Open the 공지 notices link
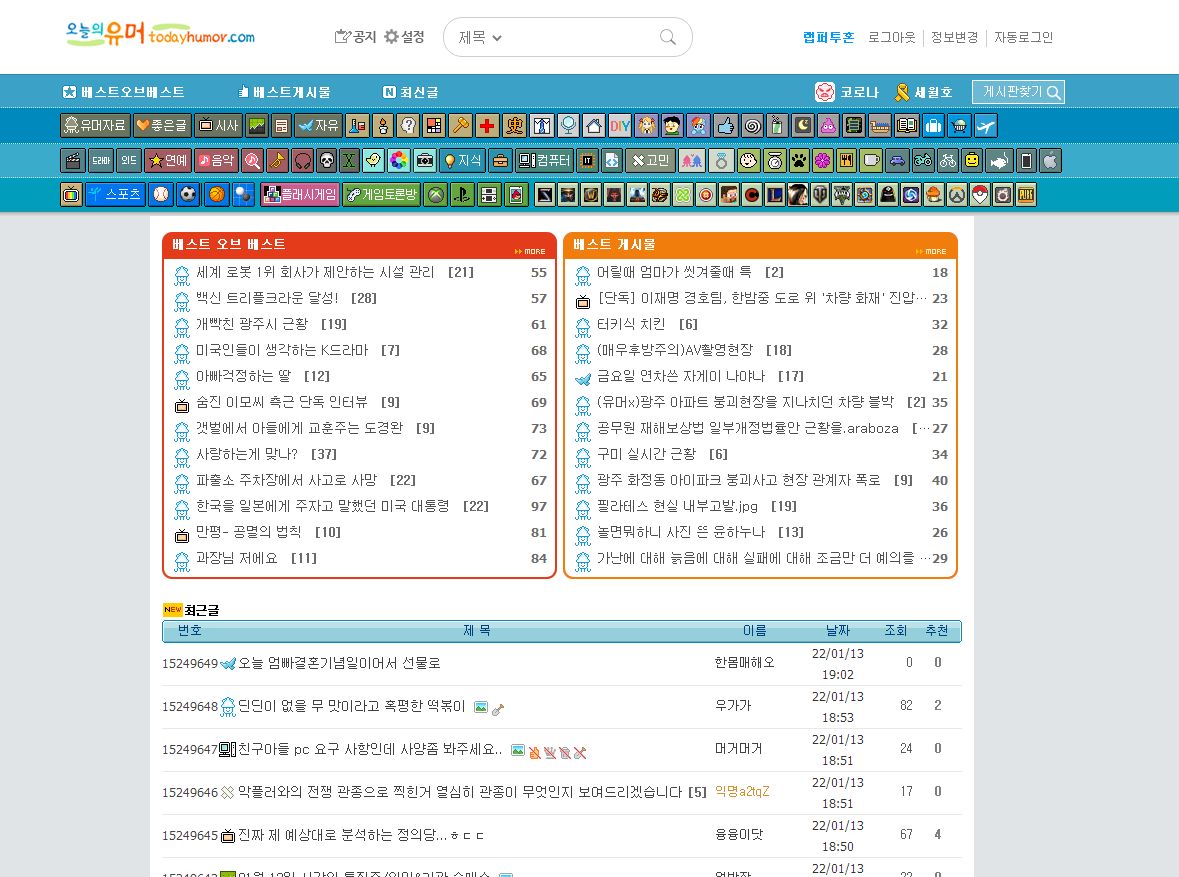 [355, 37]
